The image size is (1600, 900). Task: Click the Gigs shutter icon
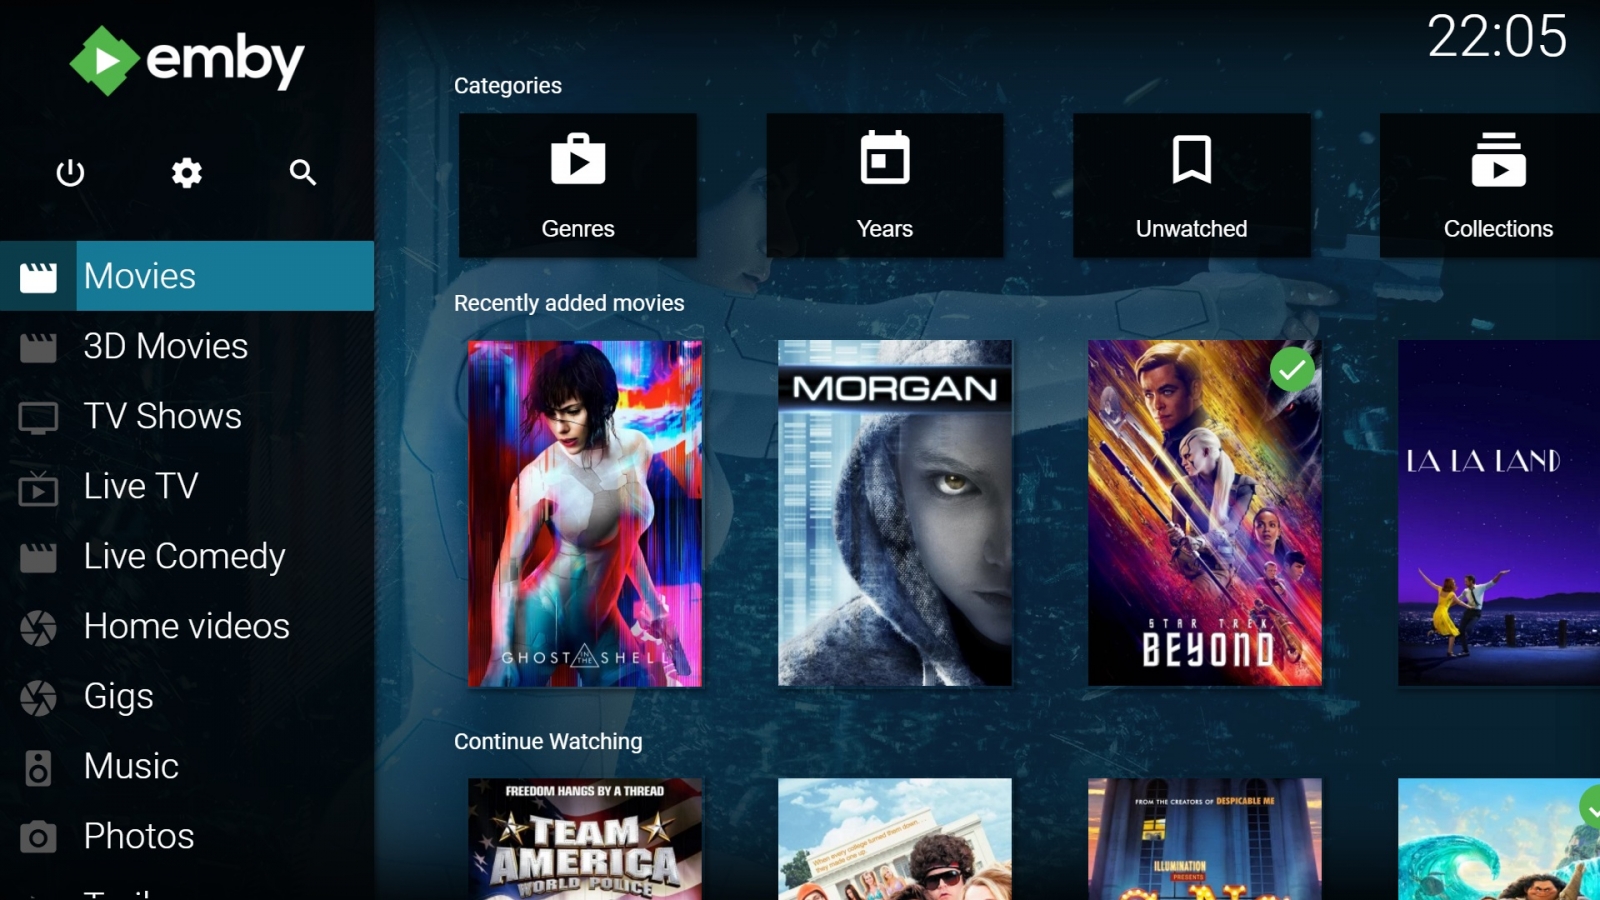(x=38, y=698)
